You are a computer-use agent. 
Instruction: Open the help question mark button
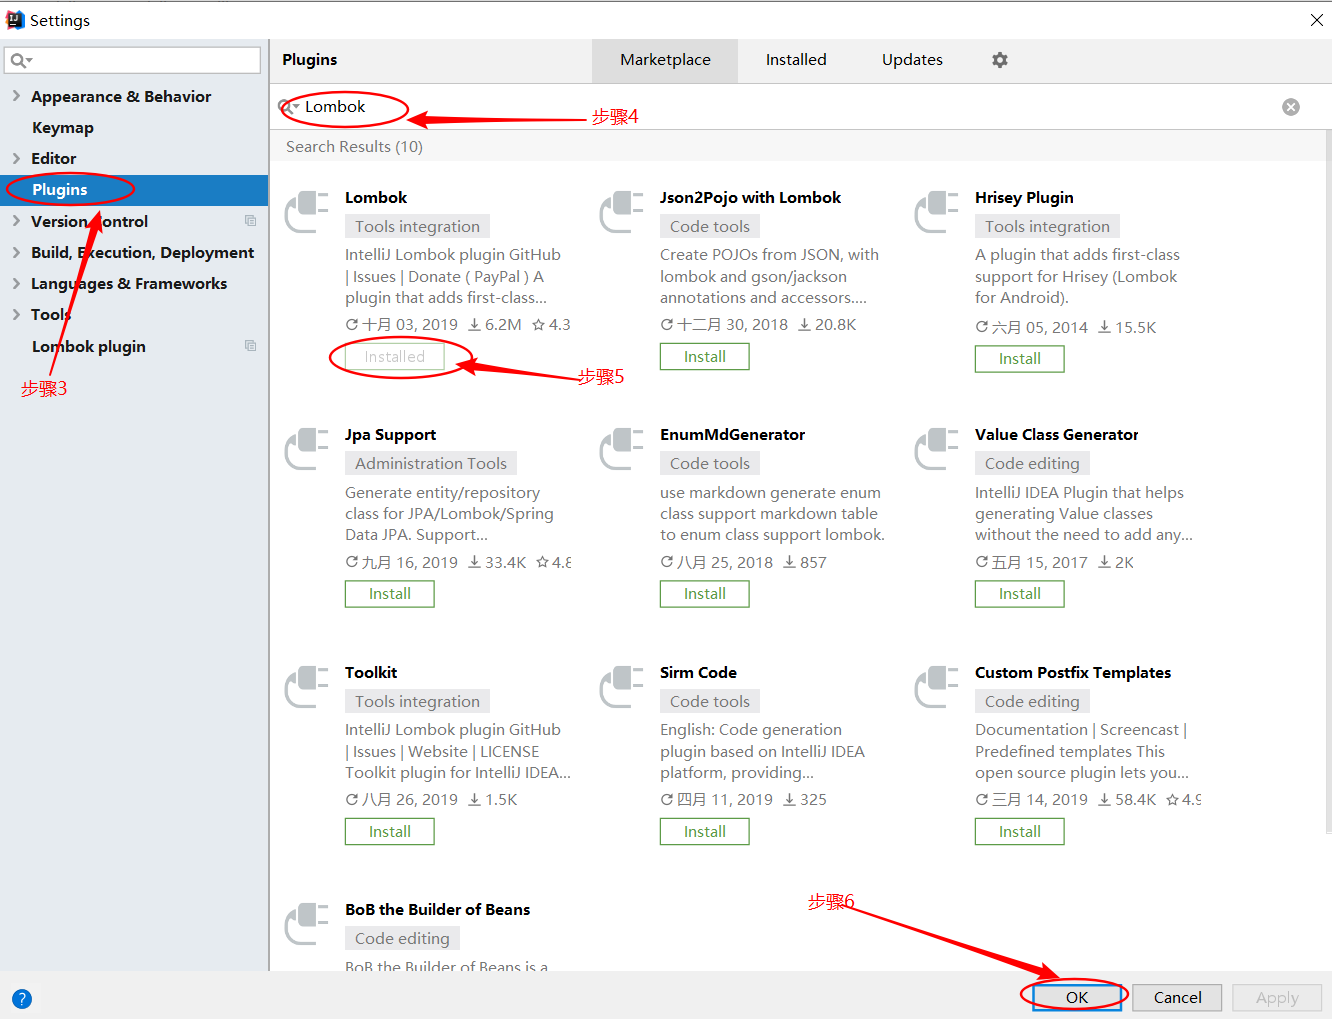pos(22,998)
